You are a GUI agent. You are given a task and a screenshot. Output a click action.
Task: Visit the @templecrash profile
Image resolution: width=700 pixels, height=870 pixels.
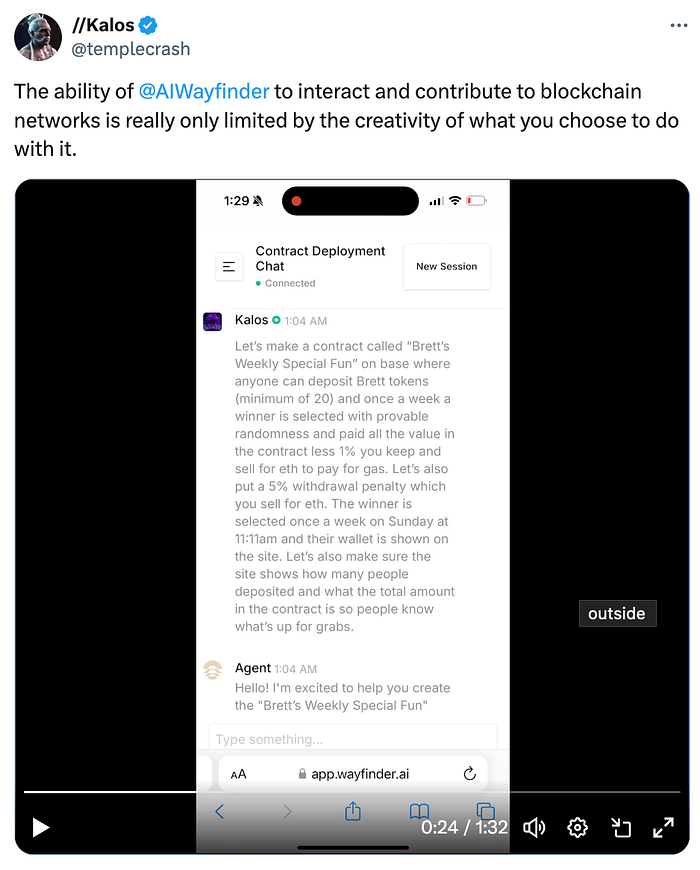[131, 48]
